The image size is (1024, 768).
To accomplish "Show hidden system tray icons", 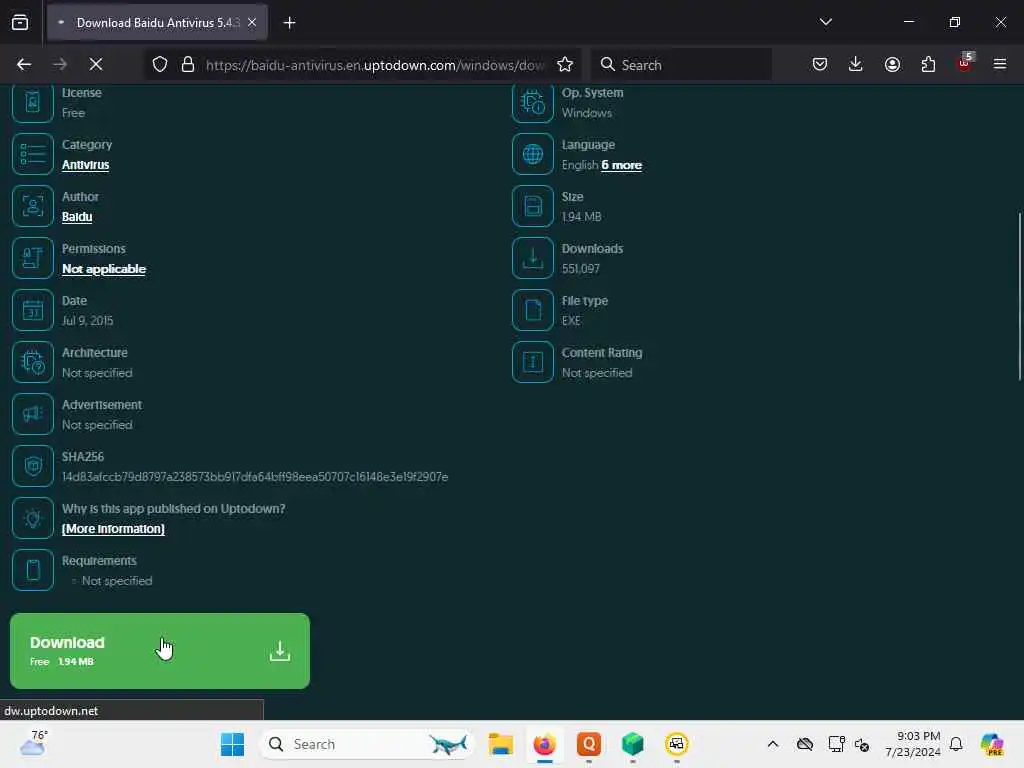I will [x=773, y=744].
